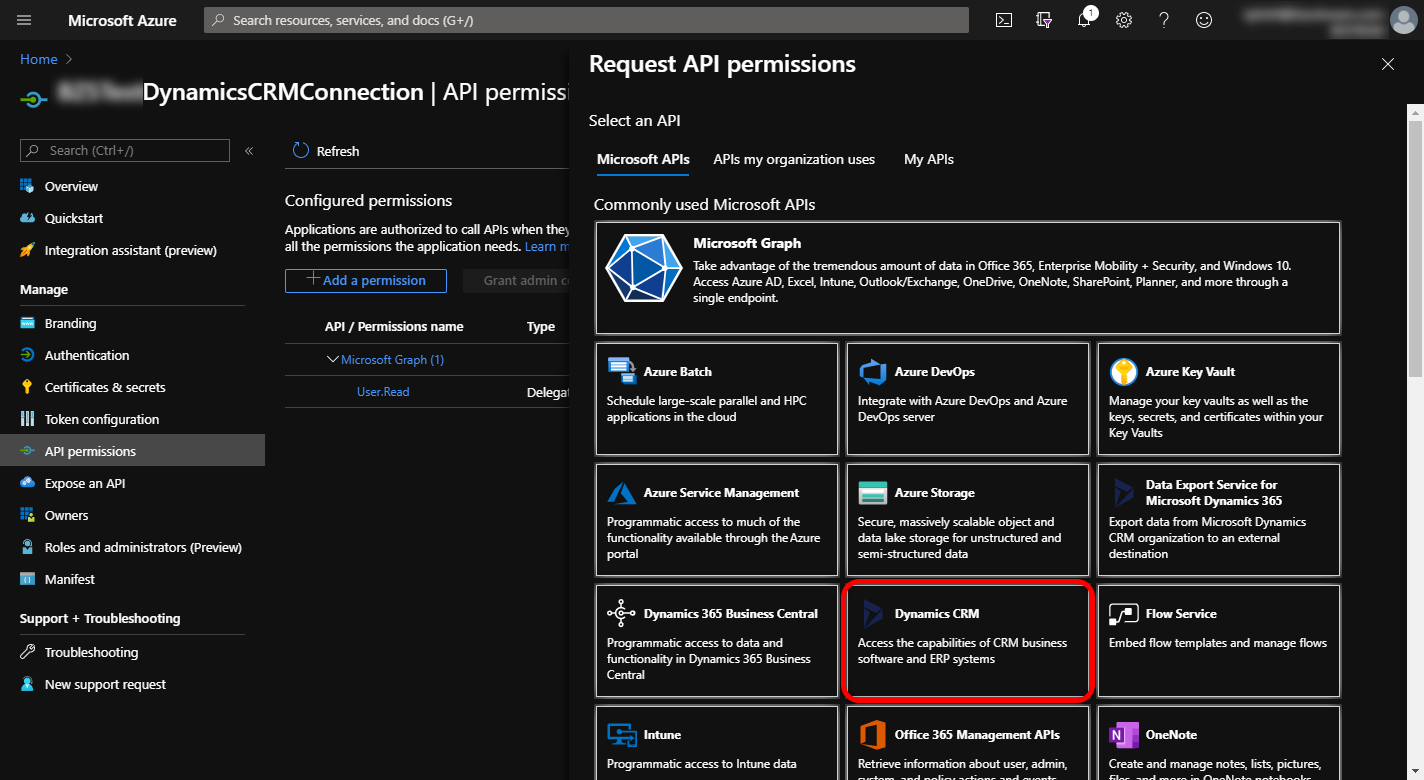Select Dynamics 365 Business Central tile
The height and width of the screenshot is (780, 1424).
717,640
